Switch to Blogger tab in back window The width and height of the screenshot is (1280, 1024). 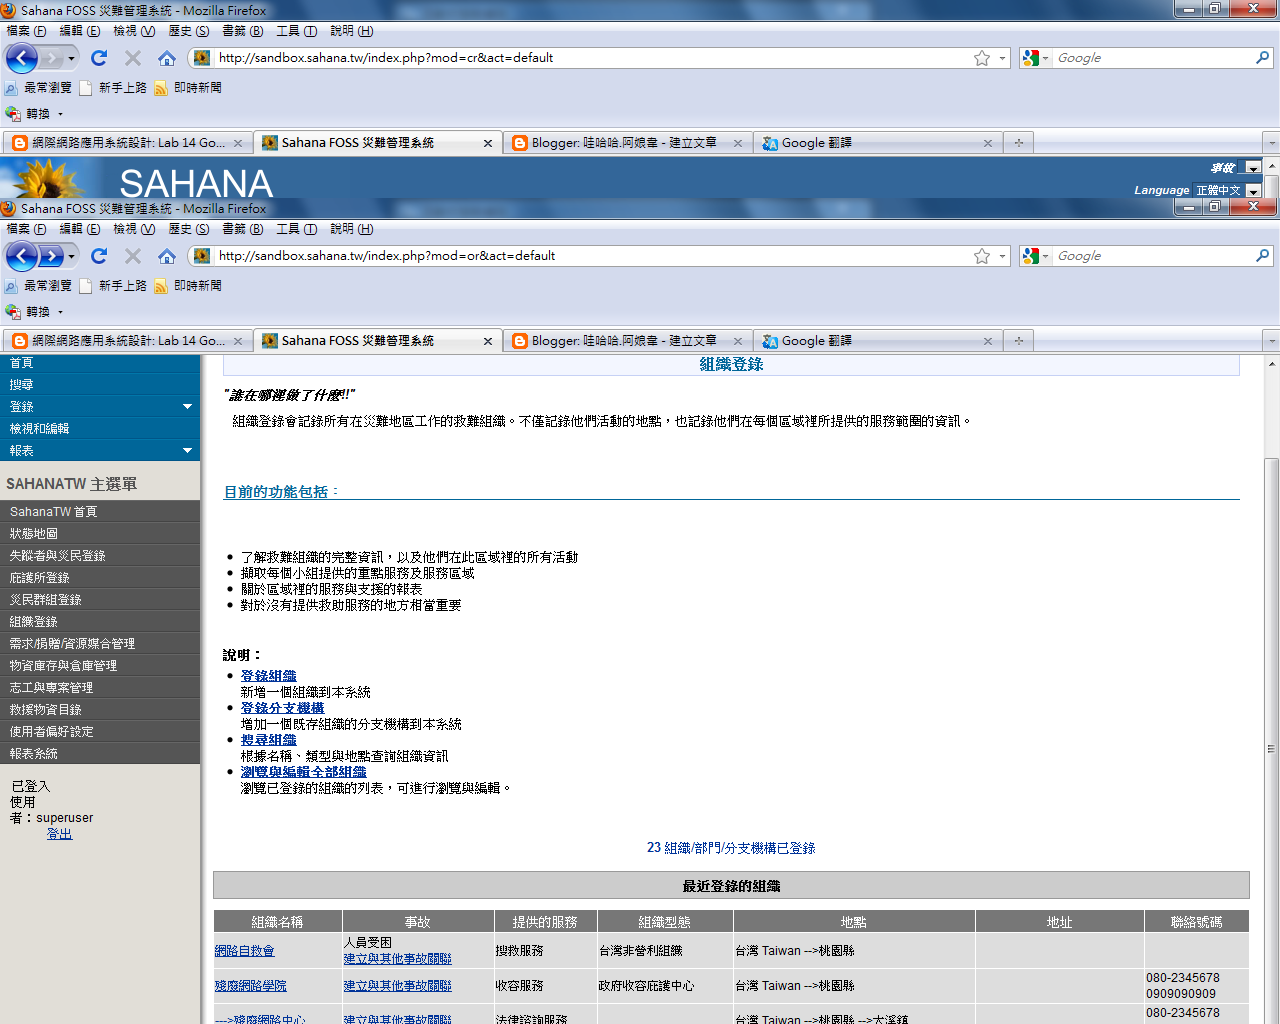point(626,143)
